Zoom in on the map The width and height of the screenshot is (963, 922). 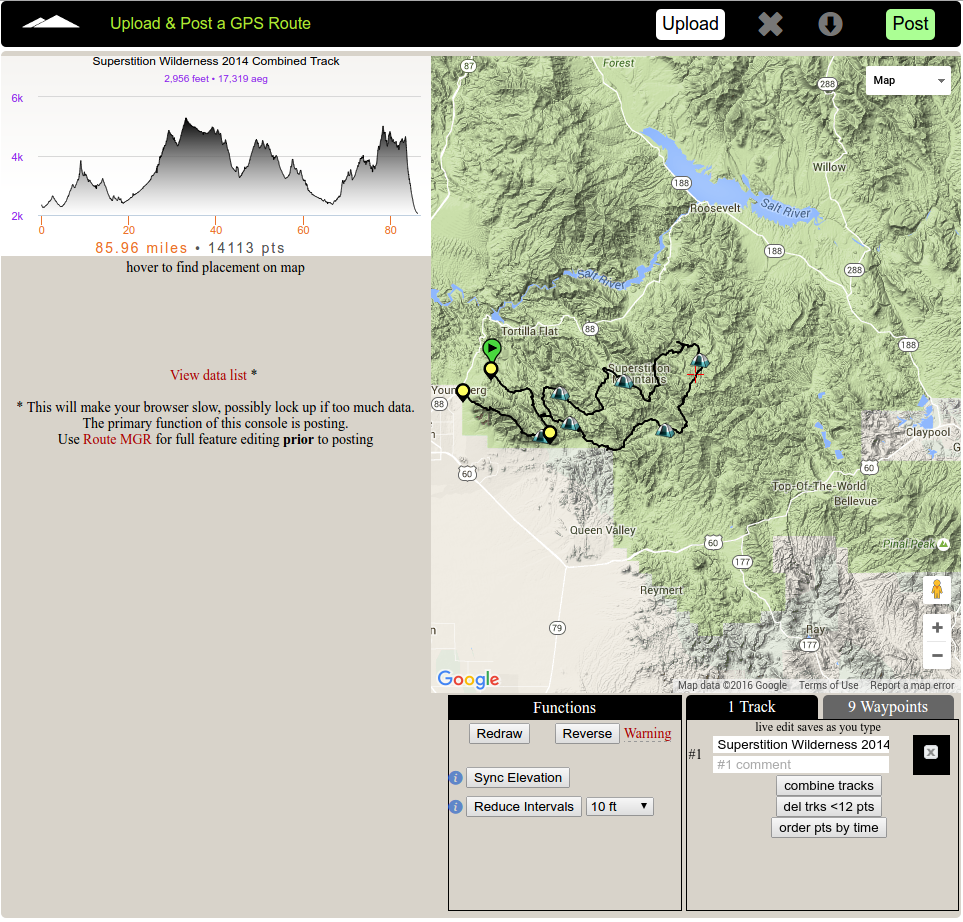pyautogui.click(x=937, y=628)
